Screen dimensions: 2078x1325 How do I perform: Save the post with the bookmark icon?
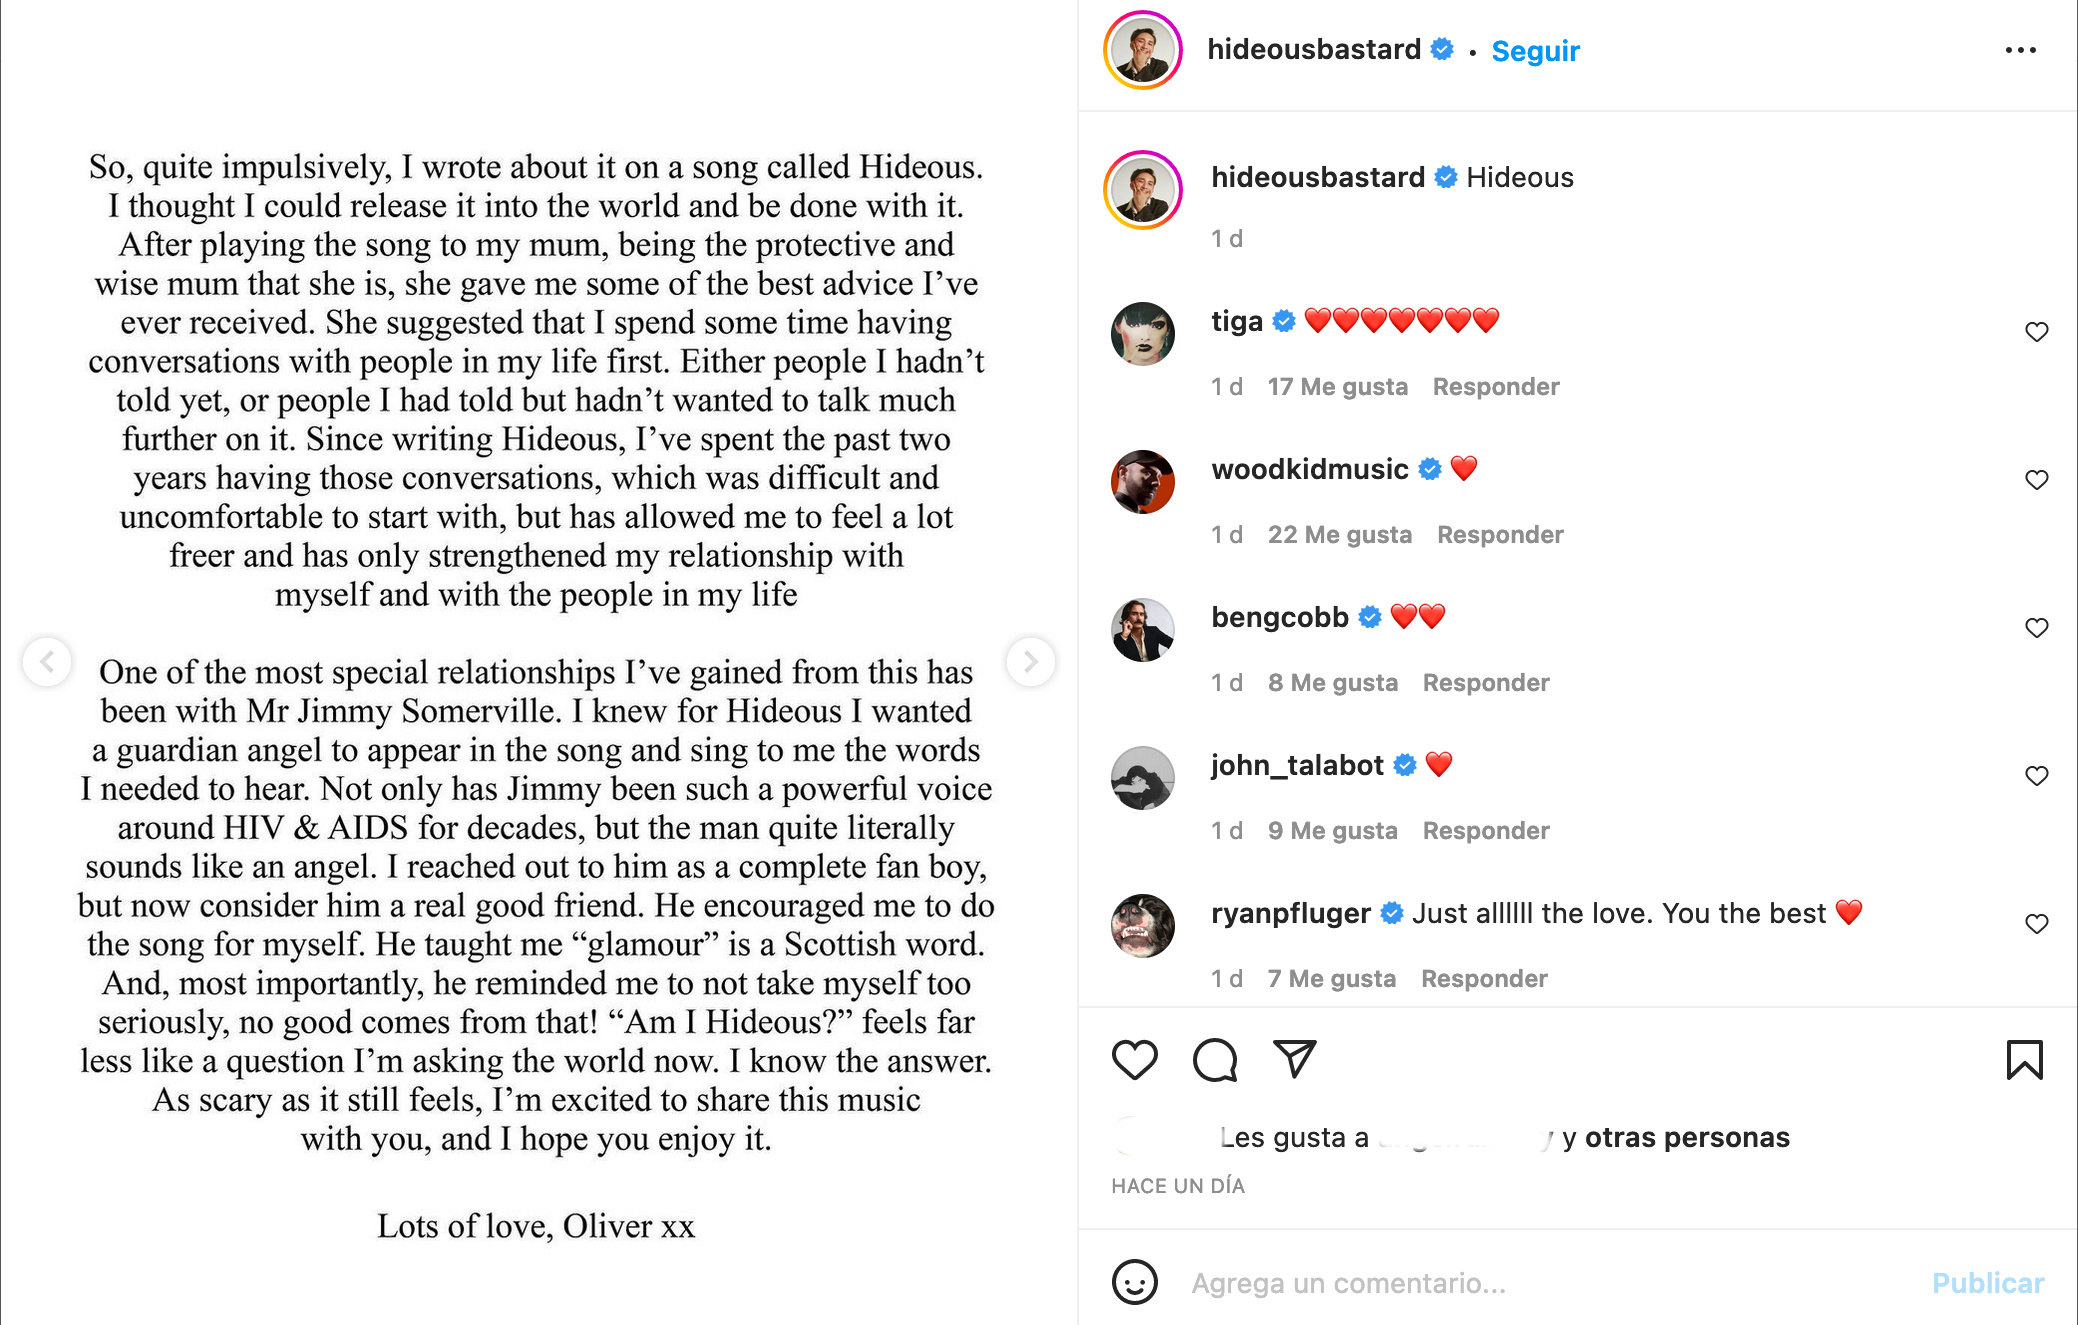[2024, 1060]
